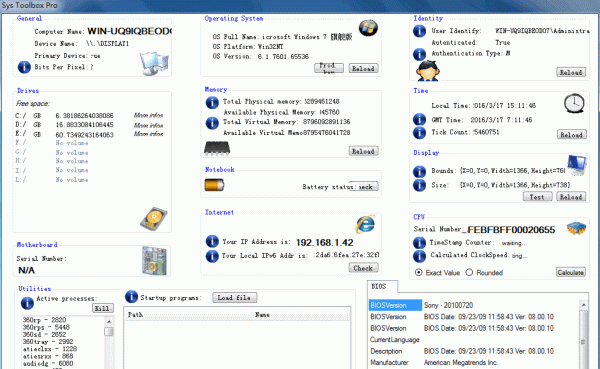Select the 360sd - 2652 process
600x369 pixels.
click(x=44, y=335)
